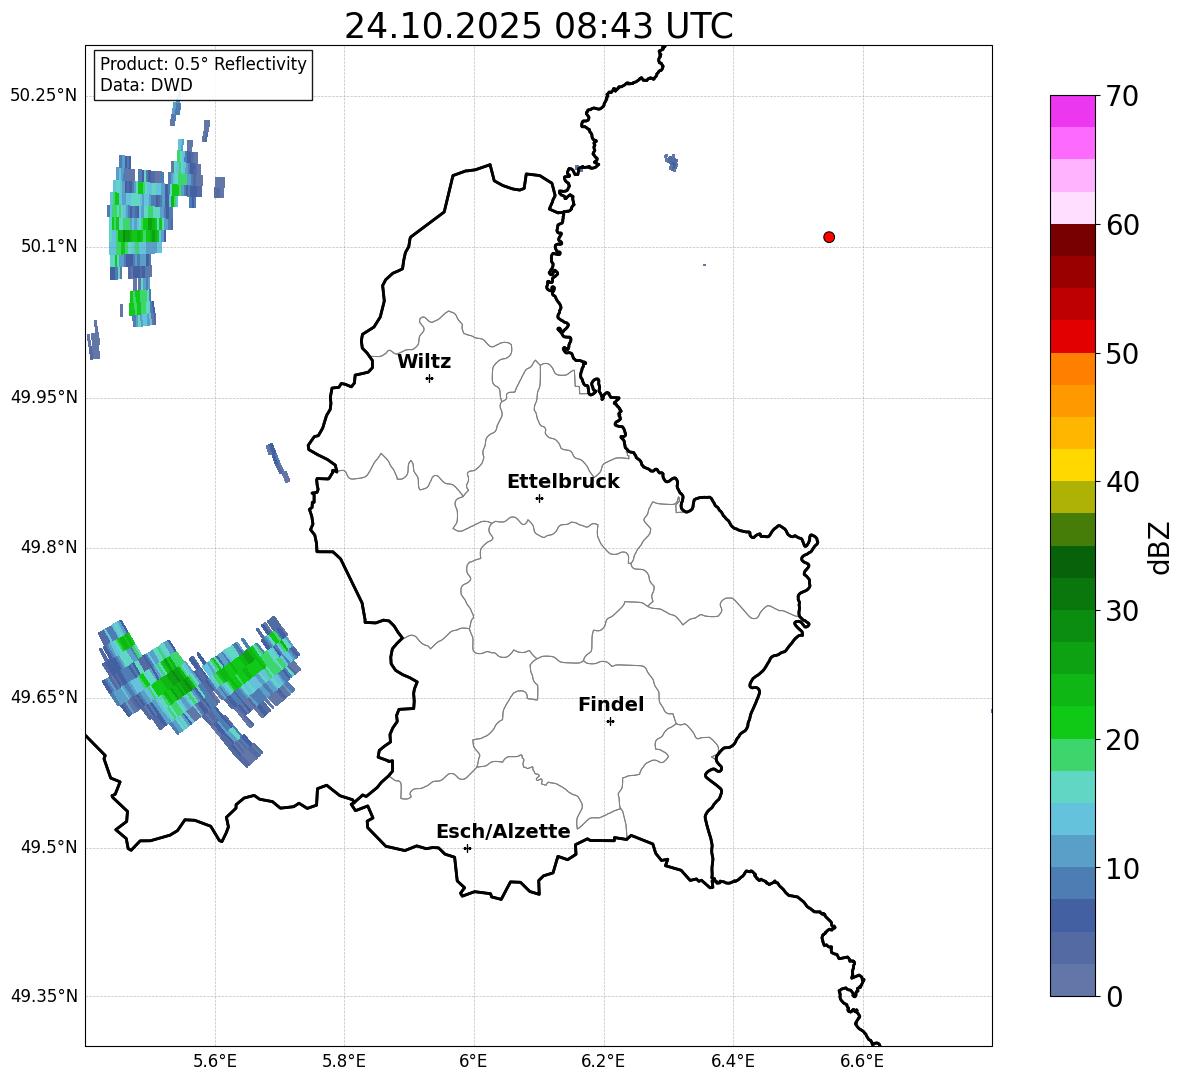This screenshot has width=1184, height=1081.
Task: Pick the yellow colorbar segment above 40
Action: (x=1072, y=465)
